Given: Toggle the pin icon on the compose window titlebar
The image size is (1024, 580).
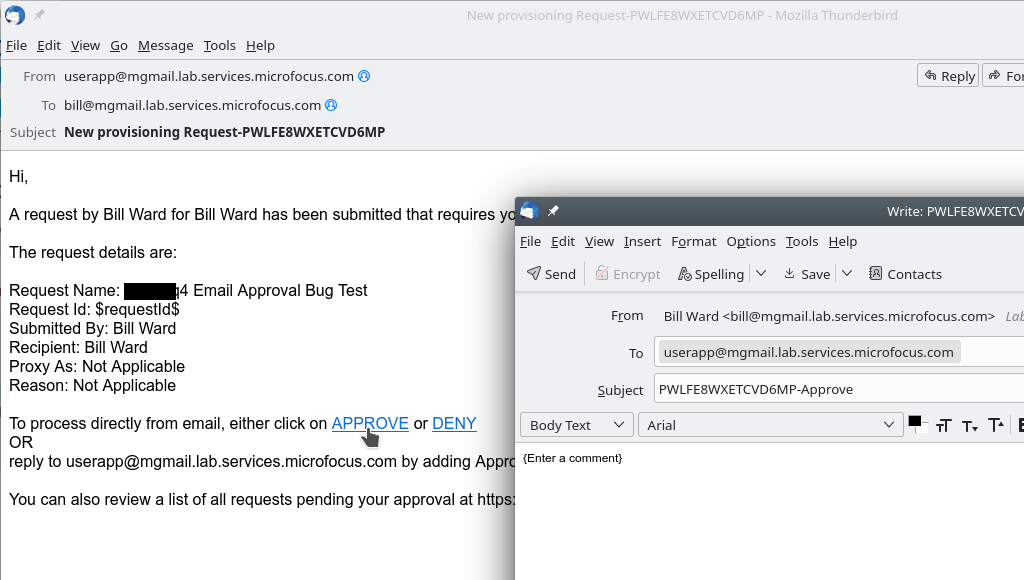Looking at the screenshot, I should (x=553, y=211).
